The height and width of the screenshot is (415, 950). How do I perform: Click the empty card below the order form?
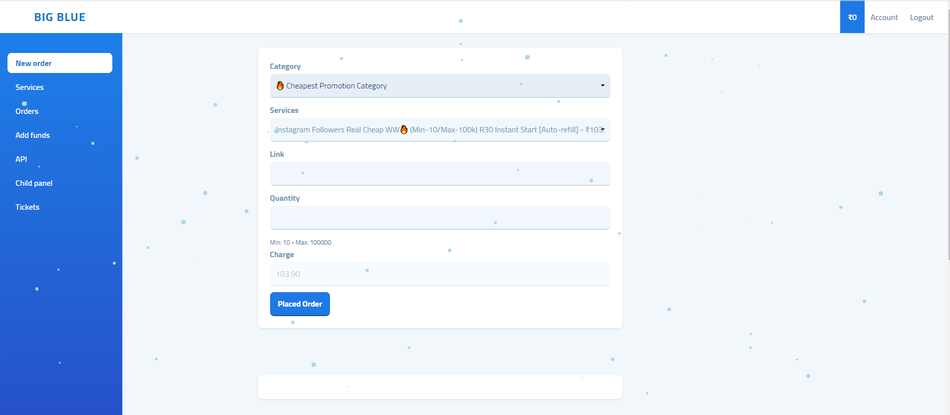point(440,387)
